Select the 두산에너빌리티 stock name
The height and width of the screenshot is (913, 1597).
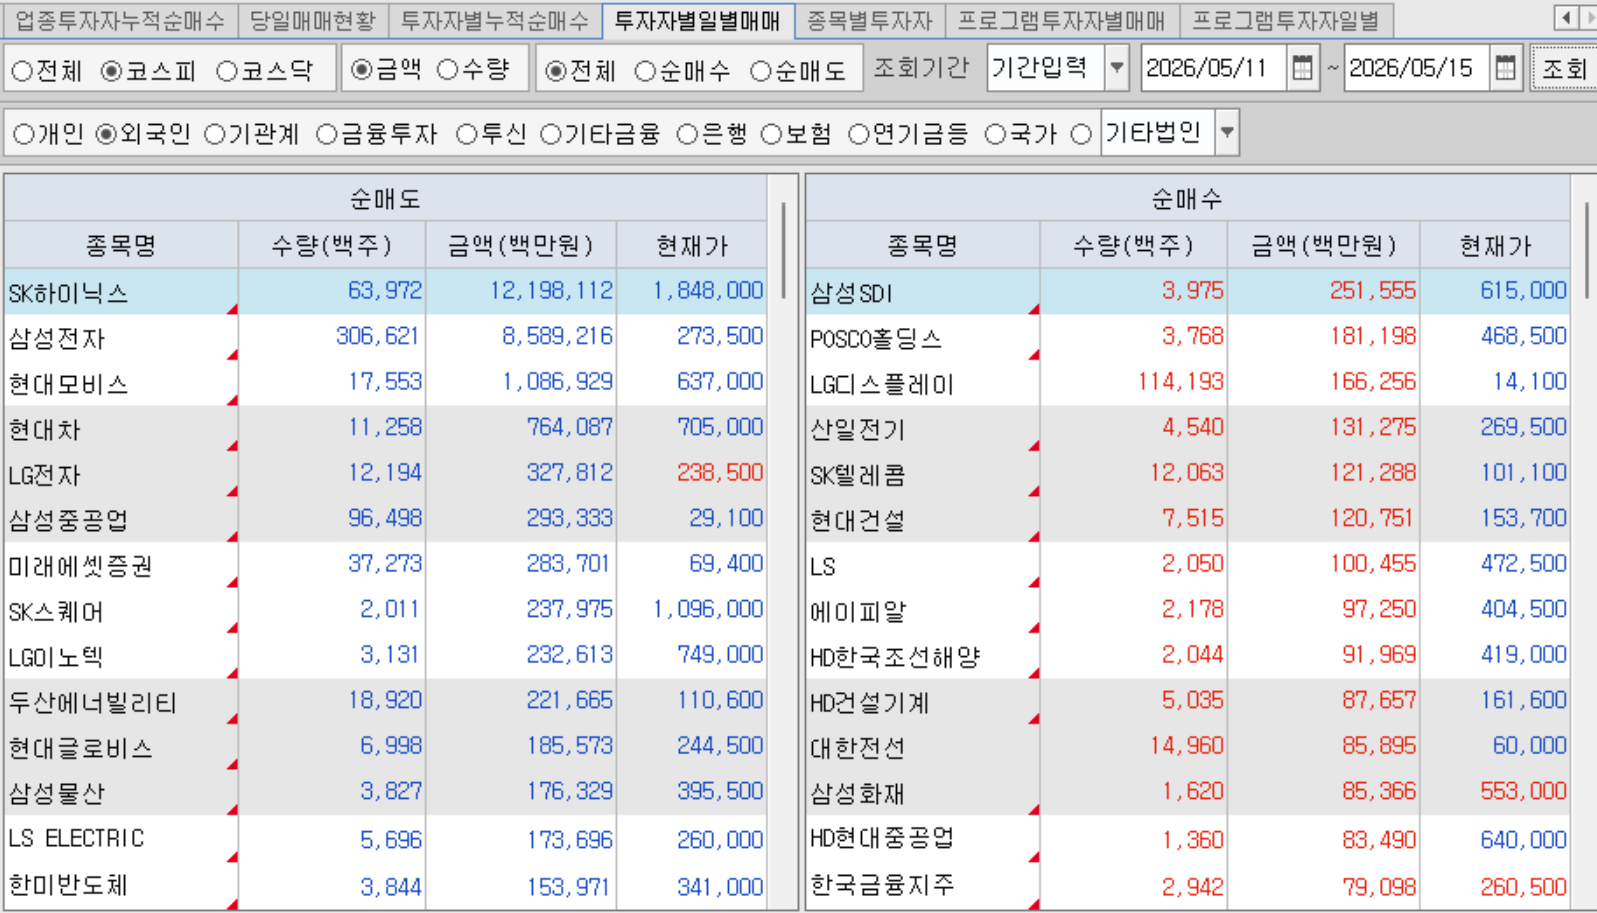click(x=92, y=703)
